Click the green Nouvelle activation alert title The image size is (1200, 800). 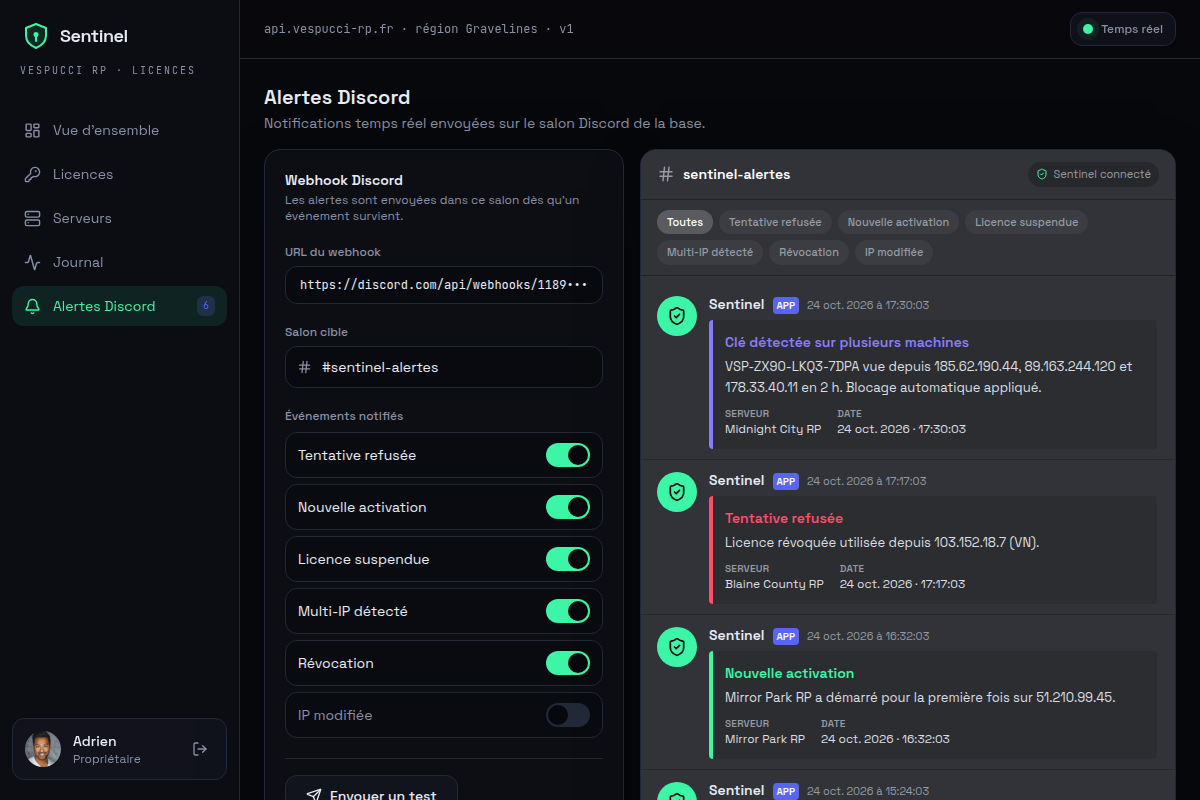click(790, 673)
